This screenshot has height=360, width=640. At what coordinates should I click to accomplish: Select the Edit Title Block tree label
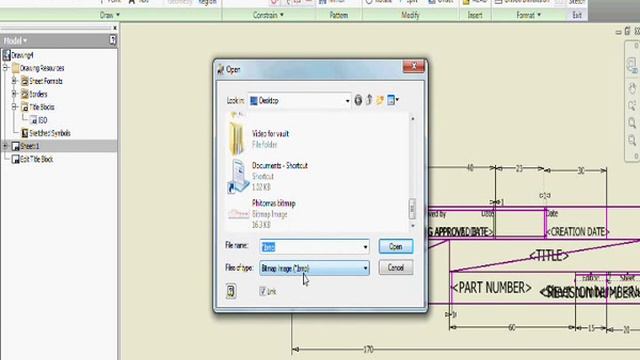coord(37,159)
